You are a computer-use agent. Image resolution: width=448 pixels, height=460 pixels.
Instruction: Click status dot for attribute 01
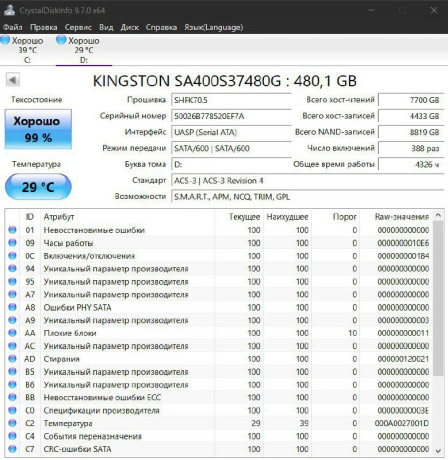(x=12, y=230)
